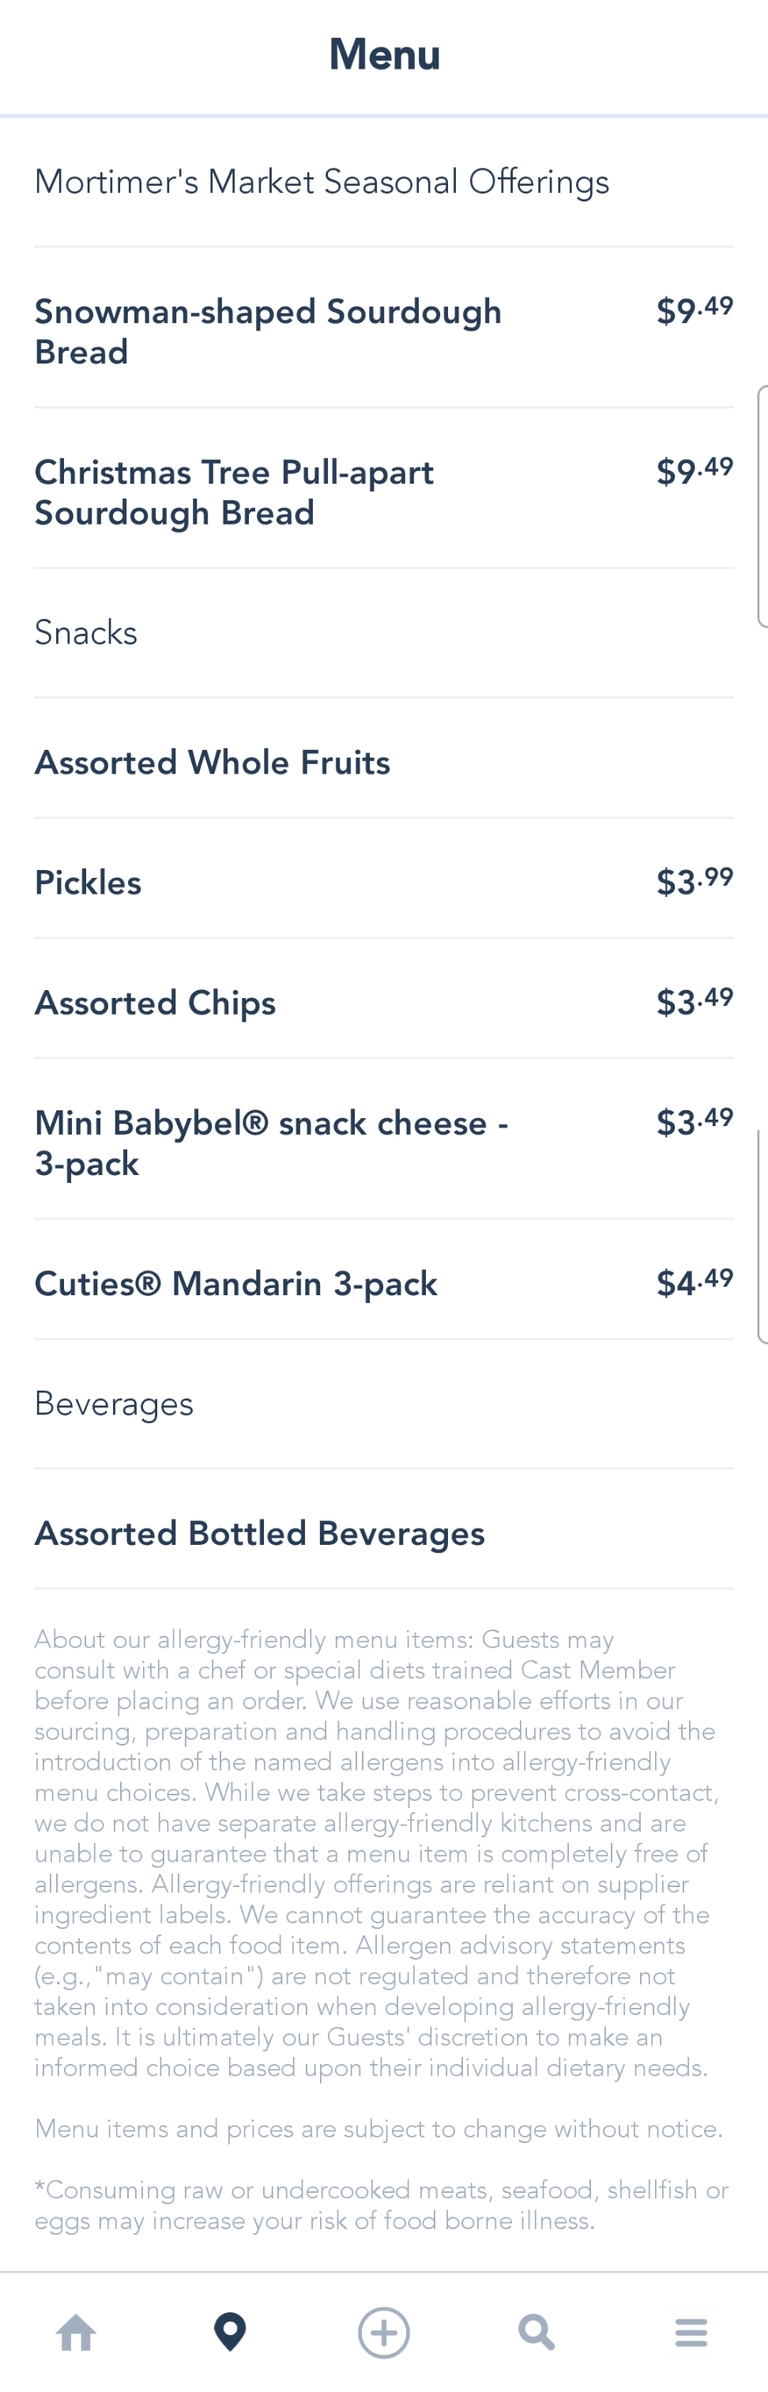Tap the Beverages section header

point(114,1403)
